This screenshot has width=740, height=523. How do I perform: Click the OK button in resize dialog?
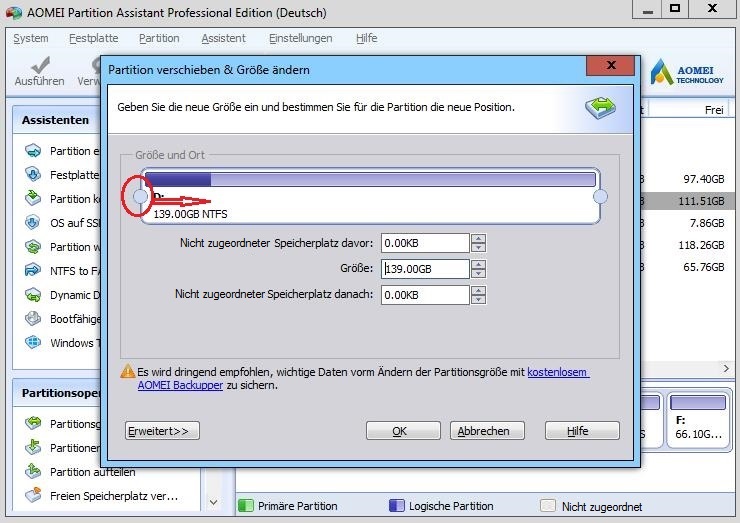tap(404, 430)
